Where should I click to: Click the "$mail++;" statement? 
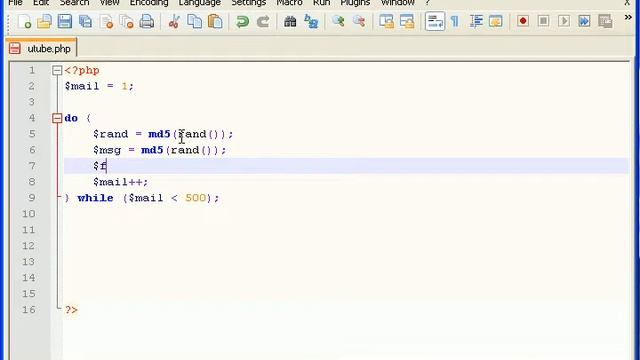pos(121,182)
